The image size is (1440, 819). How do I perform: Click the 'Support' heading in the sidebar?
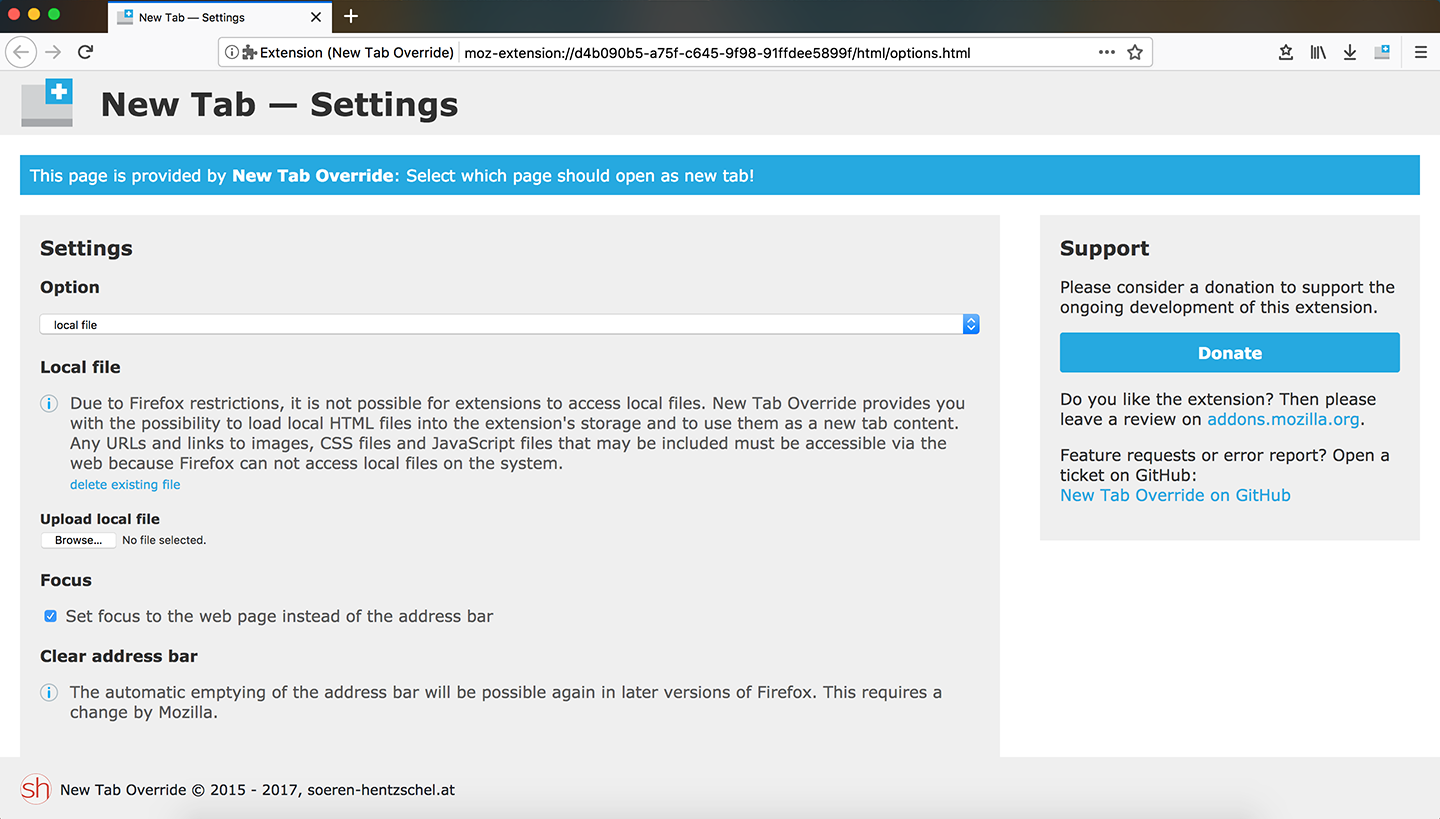click(x=1105, y=248)
